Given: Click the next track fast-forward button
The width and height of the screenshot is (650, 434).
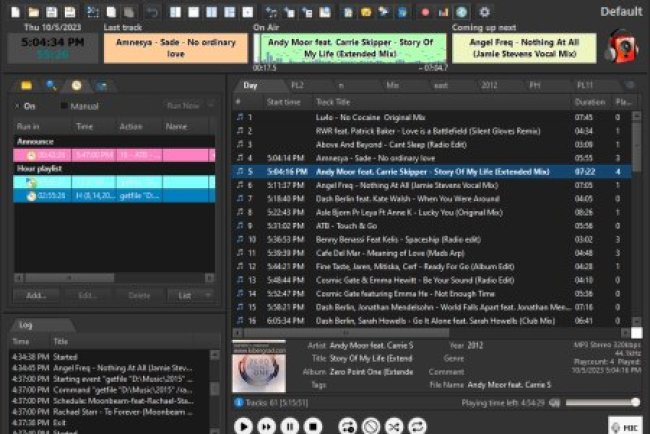Looking at the screenshot, I should pyautogui.click(x=267, y=426).
